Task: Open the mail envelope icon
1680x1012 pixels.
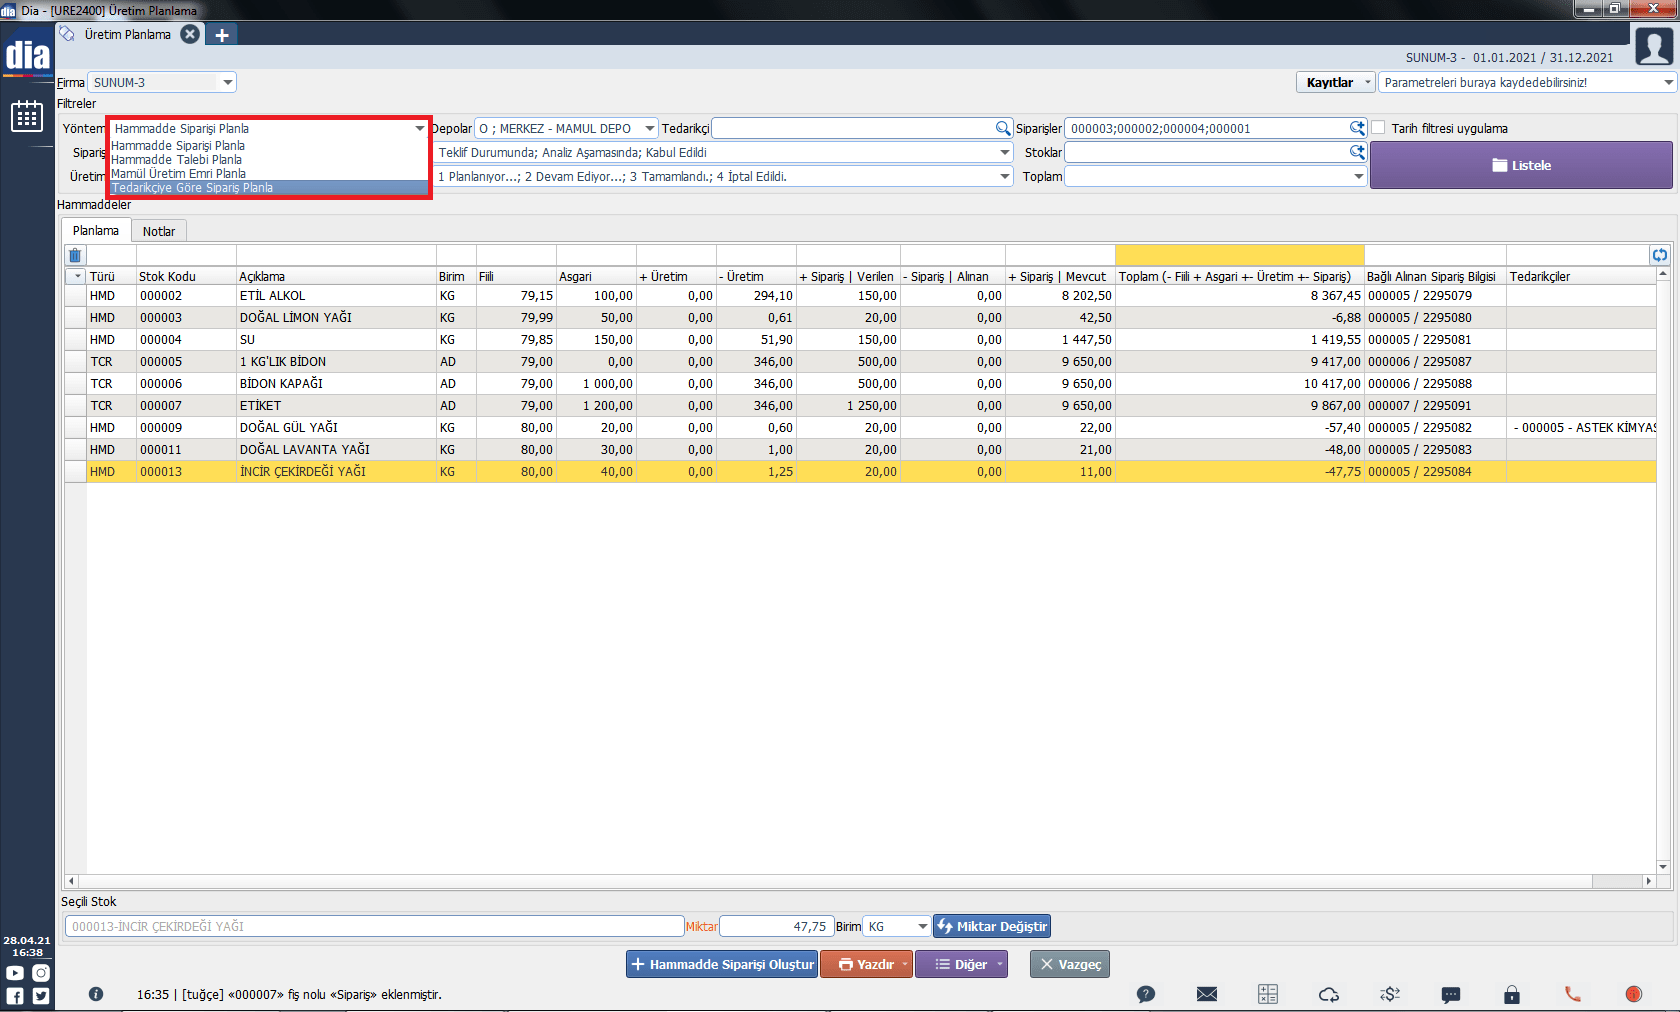Action: (1207, 994)
